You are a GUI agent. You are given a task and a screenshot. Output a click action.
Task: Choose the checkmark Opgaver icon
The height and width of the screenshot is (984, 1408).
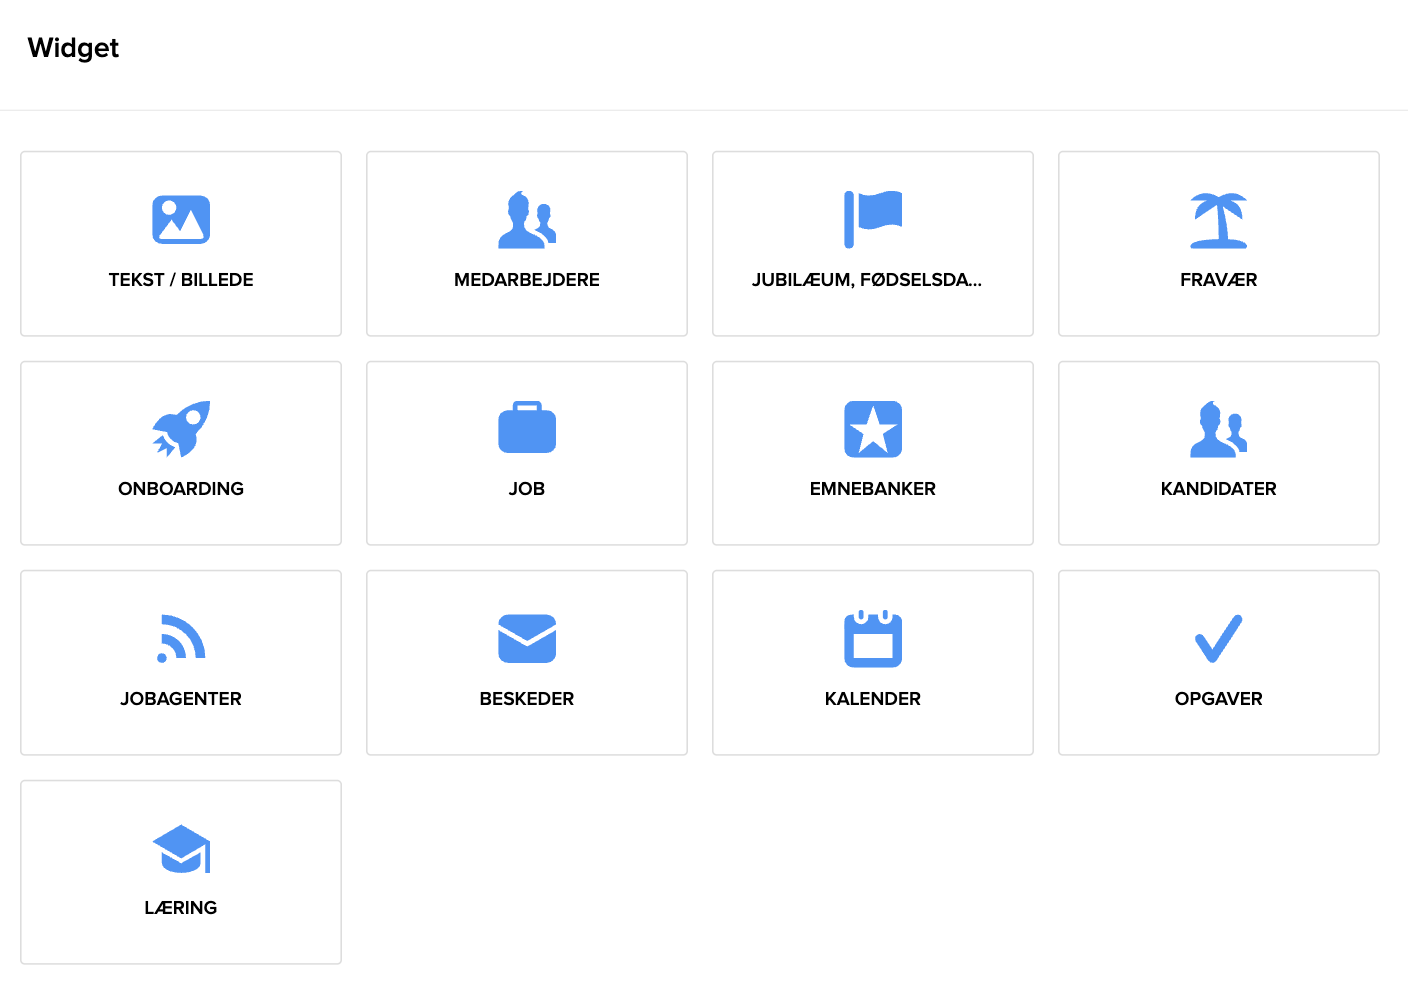[1219, 638]
